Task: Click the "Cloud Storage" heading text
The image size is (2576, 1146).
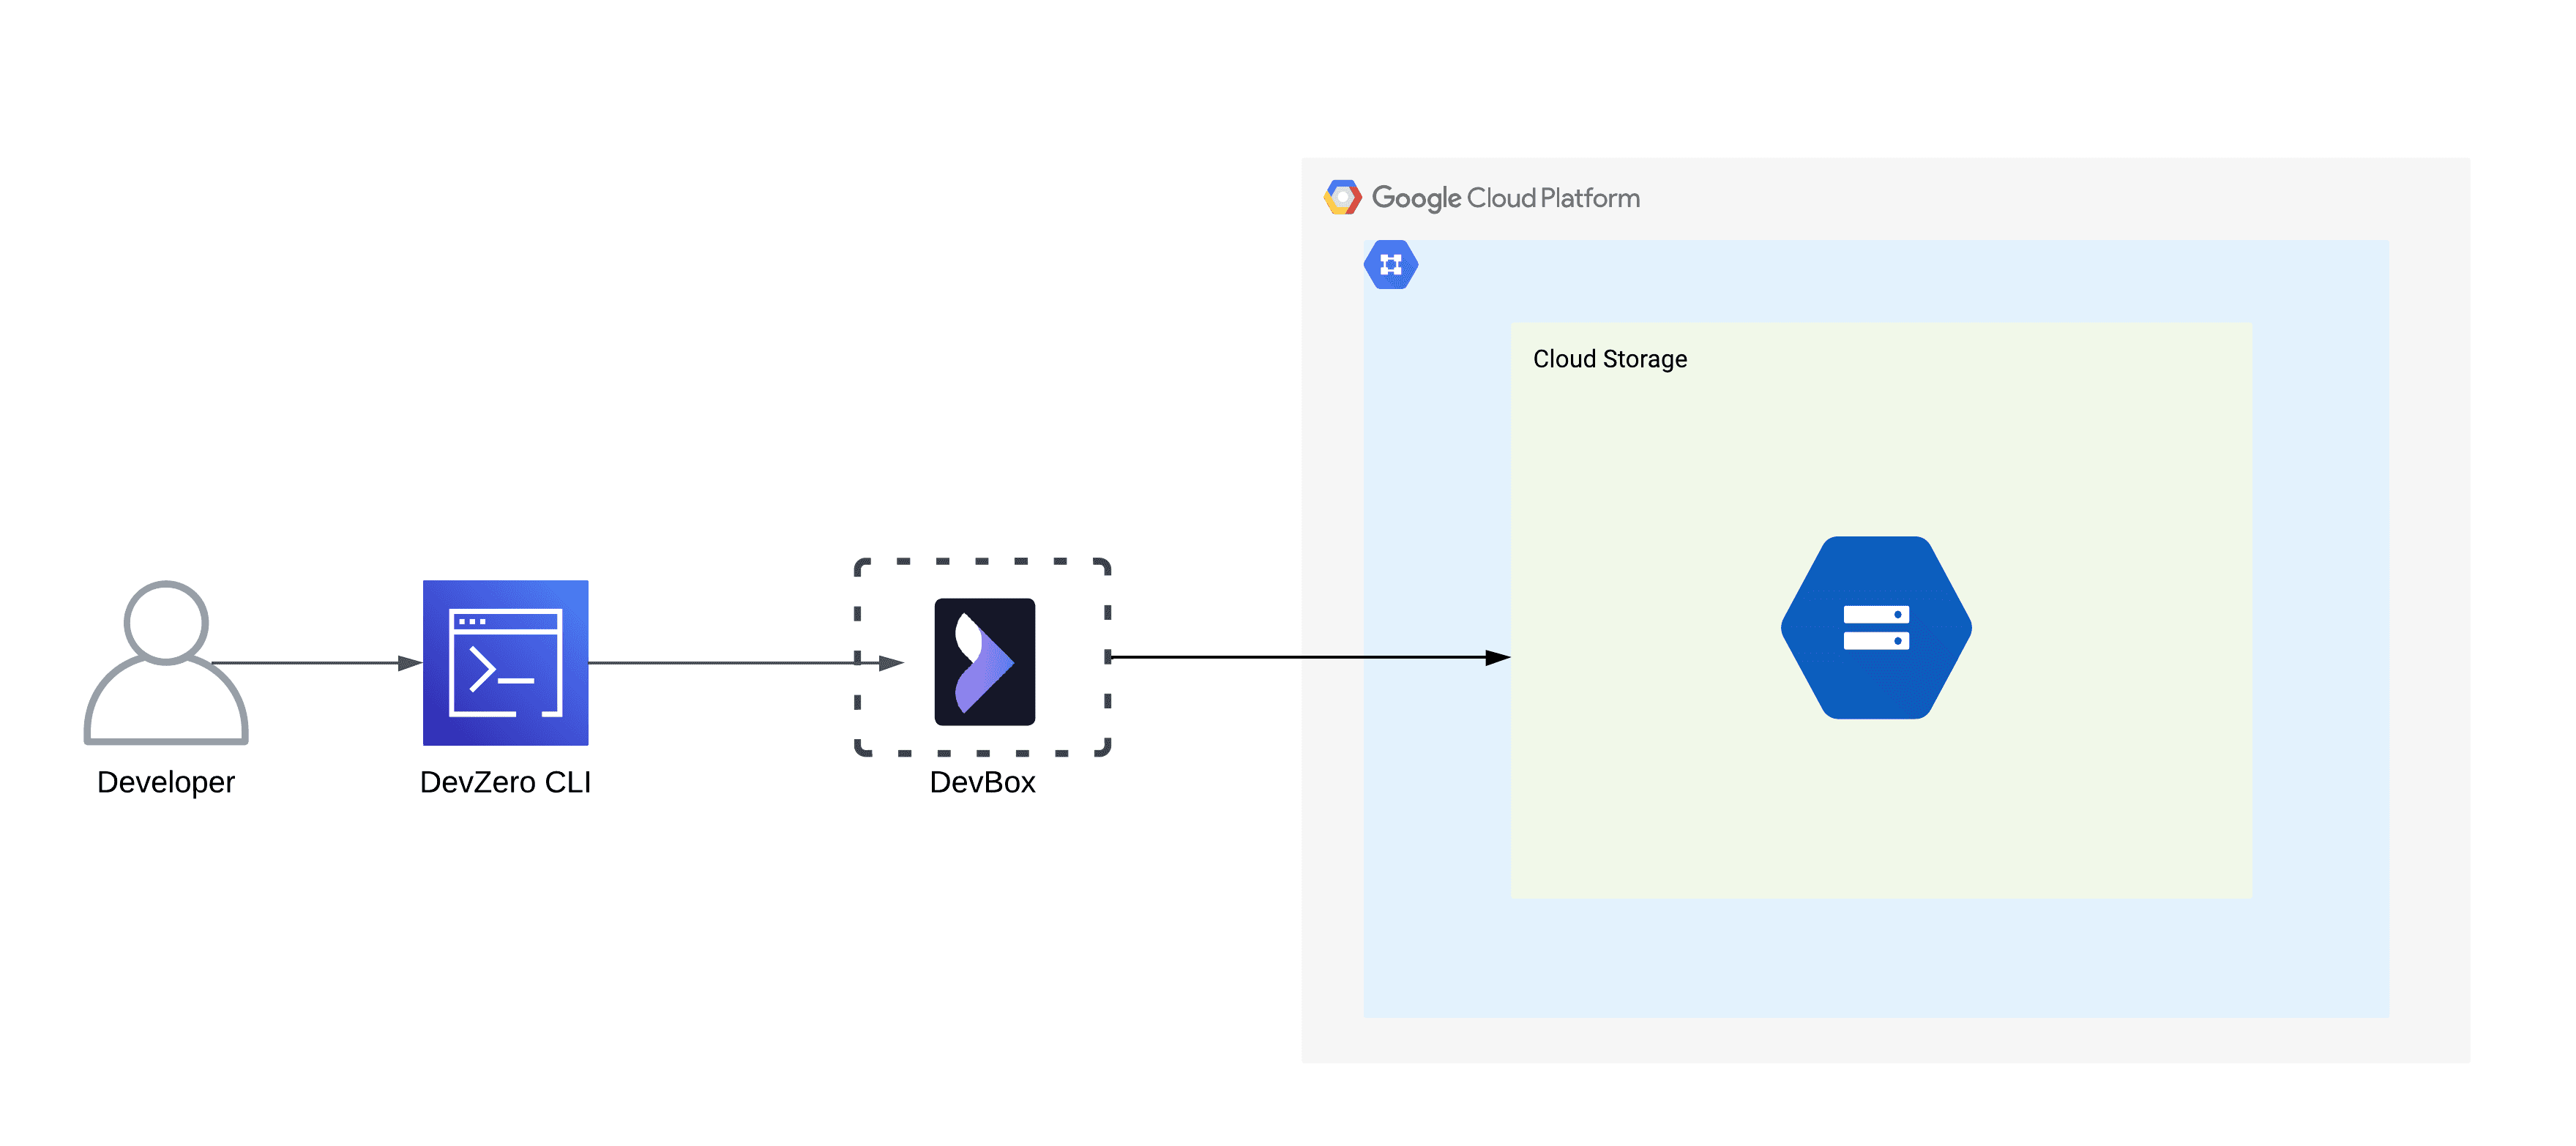Action: pyautogui.click(x=1610, y=359)
